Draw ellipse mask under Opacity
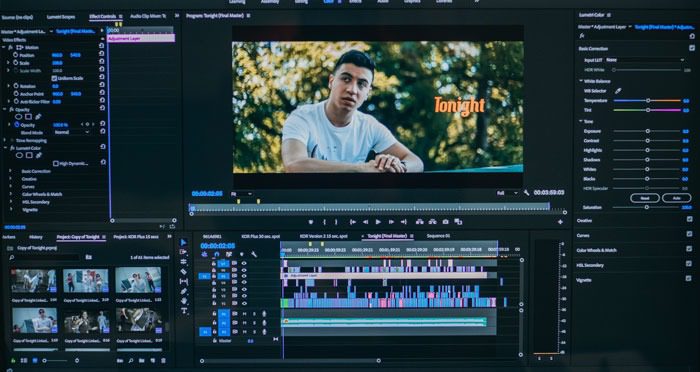700x372 pixels. click(x=18, y=117)
